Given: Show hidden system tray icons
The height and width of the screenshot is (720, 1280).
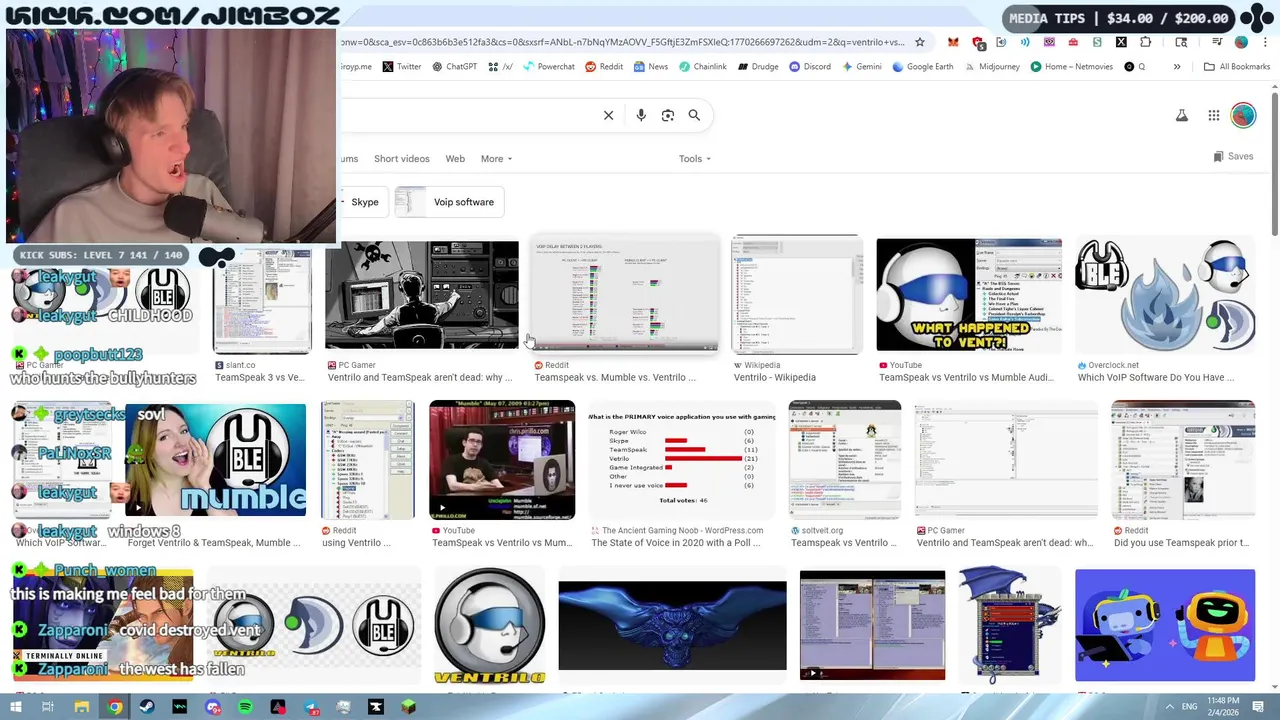Looking at the screenshot, I should [x=1170, y=707].
